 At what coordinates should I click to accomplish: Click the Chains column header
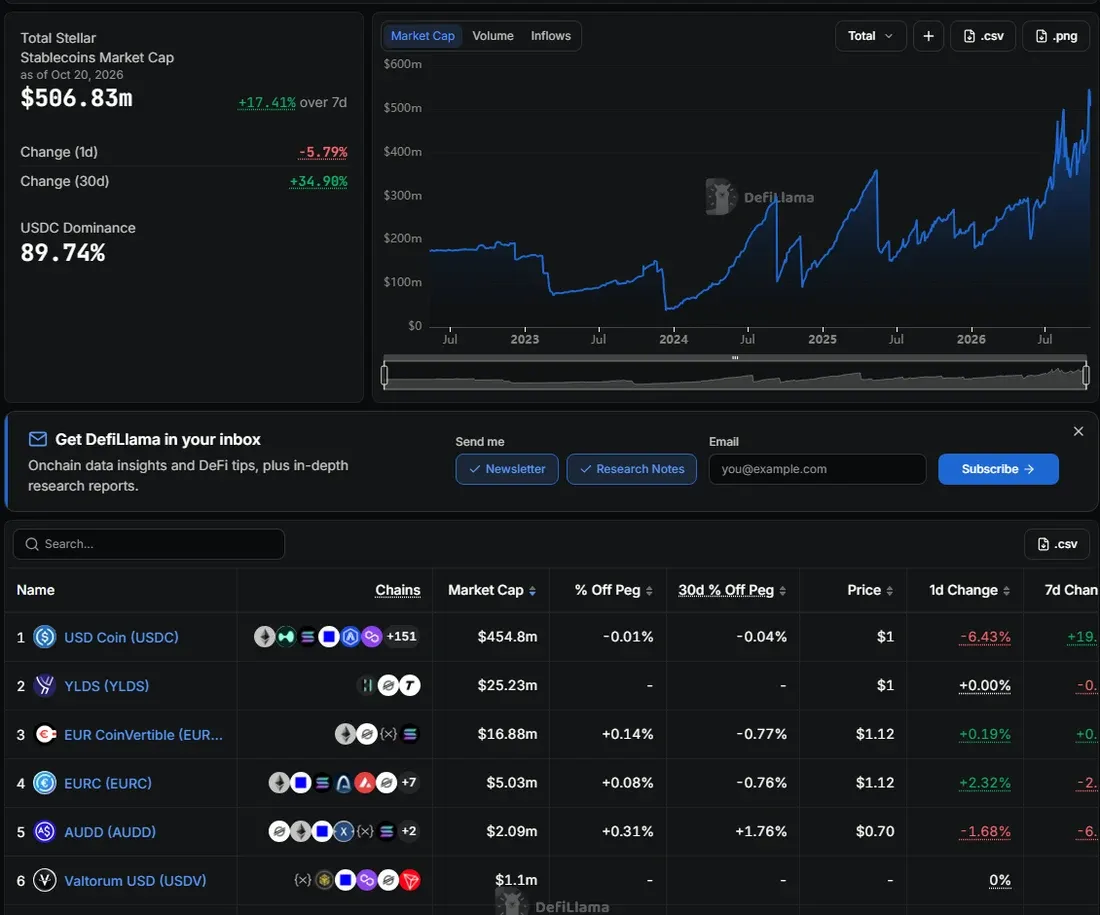[x=398, y=590]
